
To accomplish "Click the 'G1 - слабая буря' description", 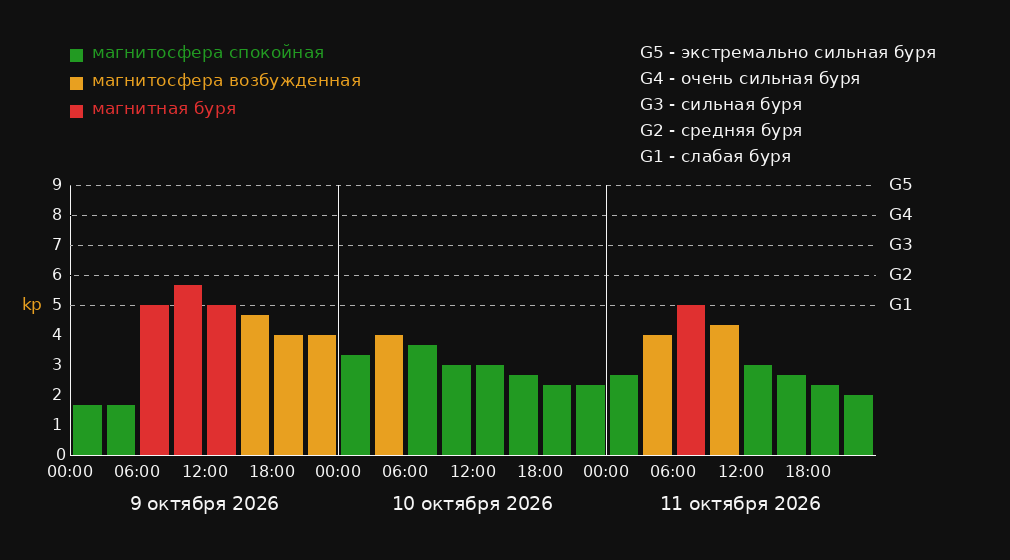I will [715, 157].
